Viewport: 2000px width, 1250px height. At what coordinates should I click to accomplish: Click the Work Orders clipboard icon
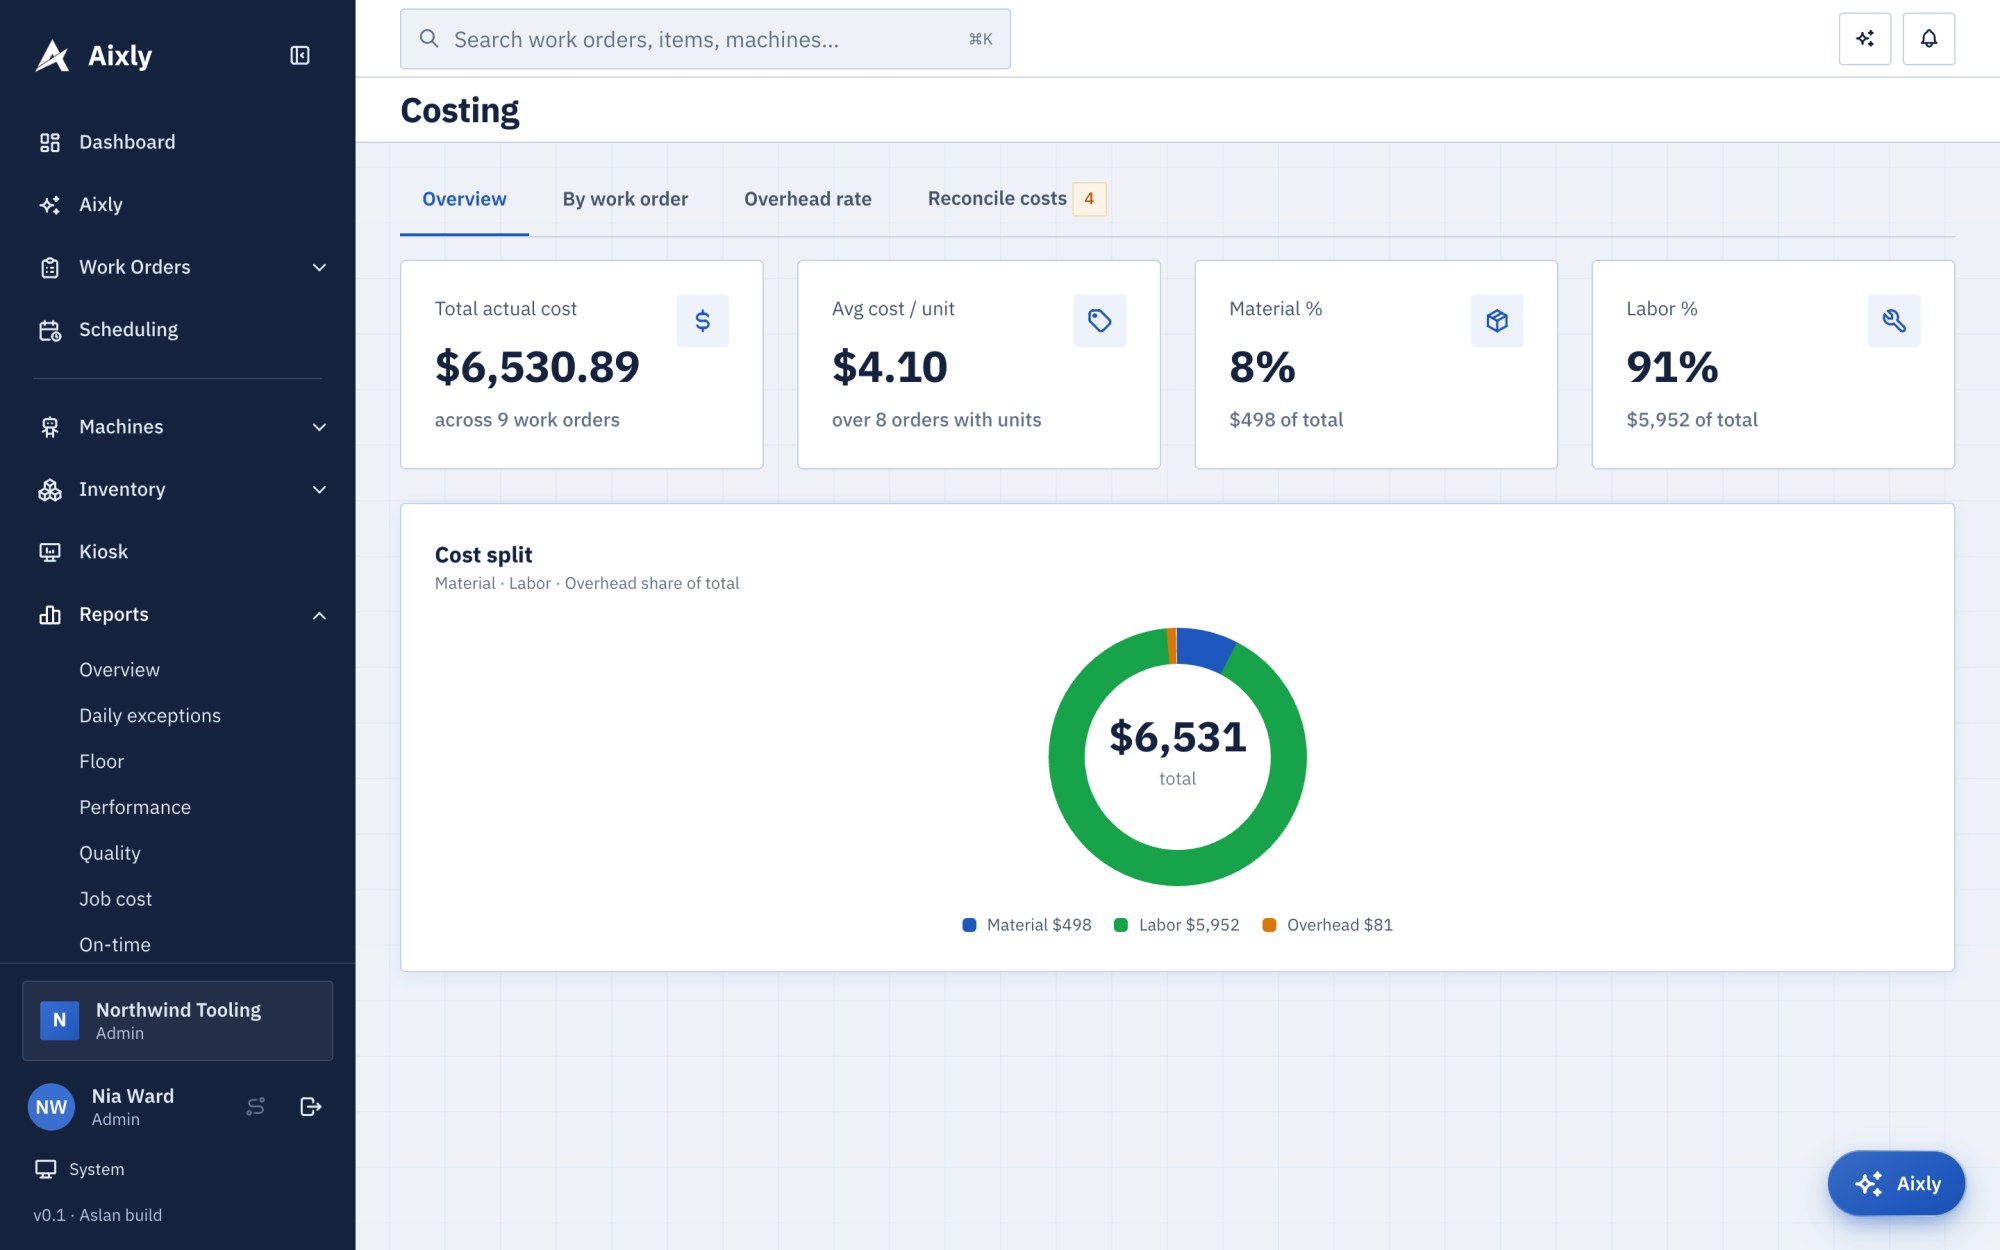pyautogui.click(x=50, y=267)
